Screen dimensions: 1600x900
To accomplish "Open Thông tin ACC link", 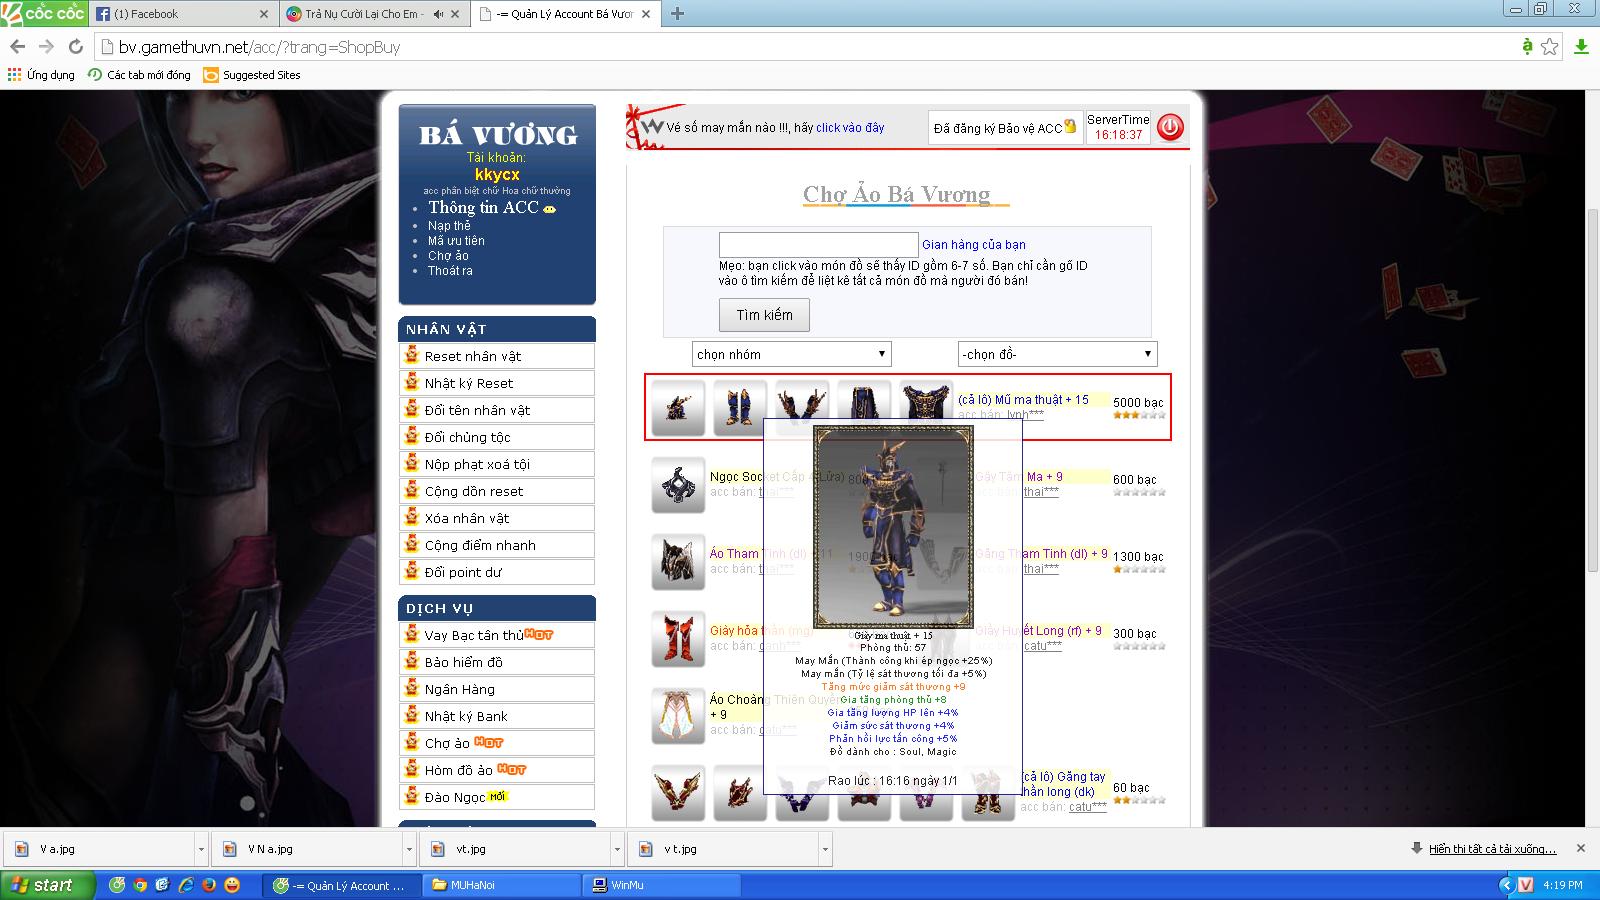I will pyautogui.click(x=483, y=207).
